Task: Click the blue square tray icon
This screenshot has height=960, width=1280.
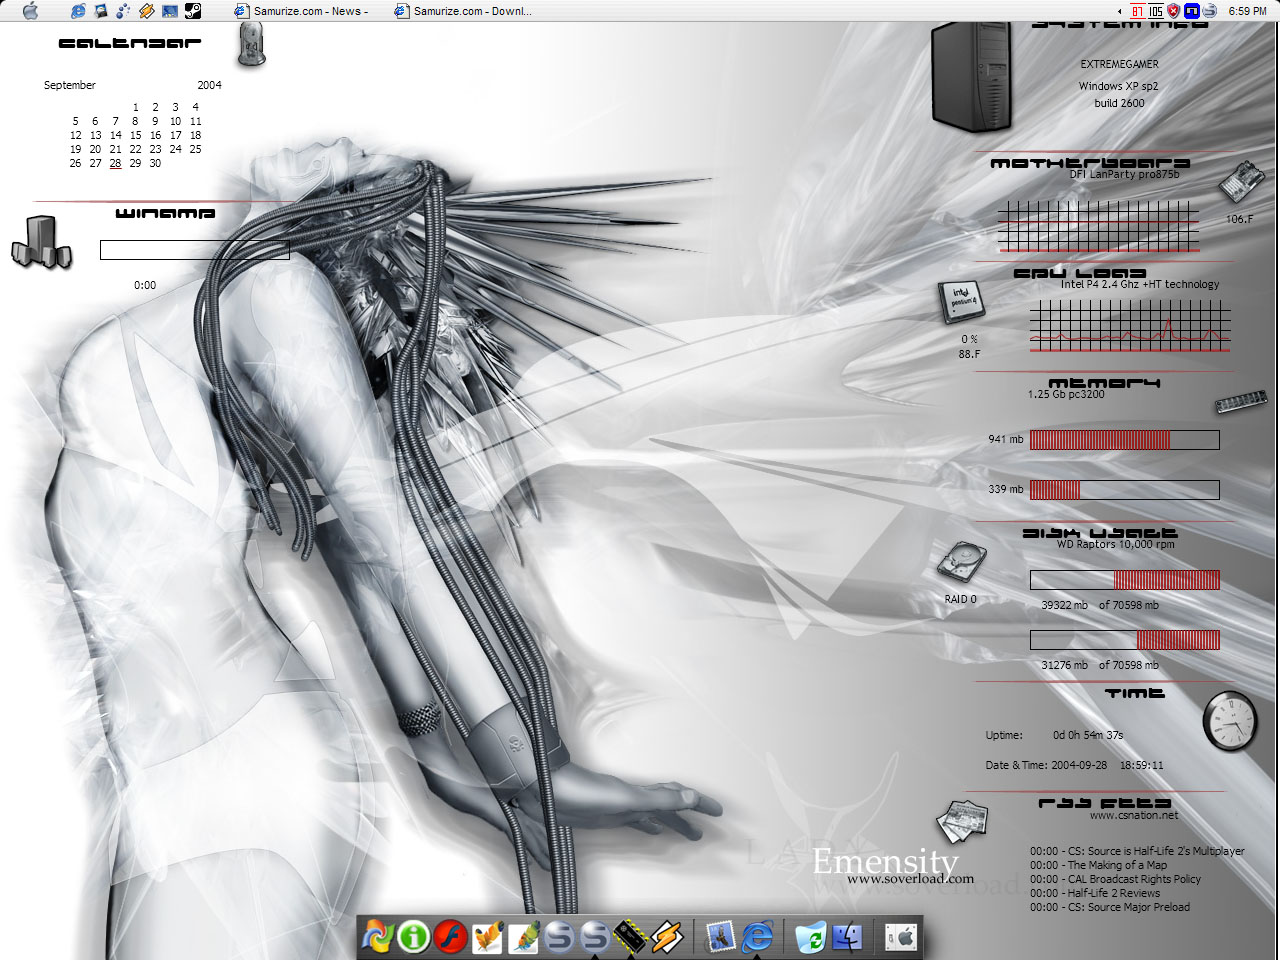Action: pos(1192,11)
